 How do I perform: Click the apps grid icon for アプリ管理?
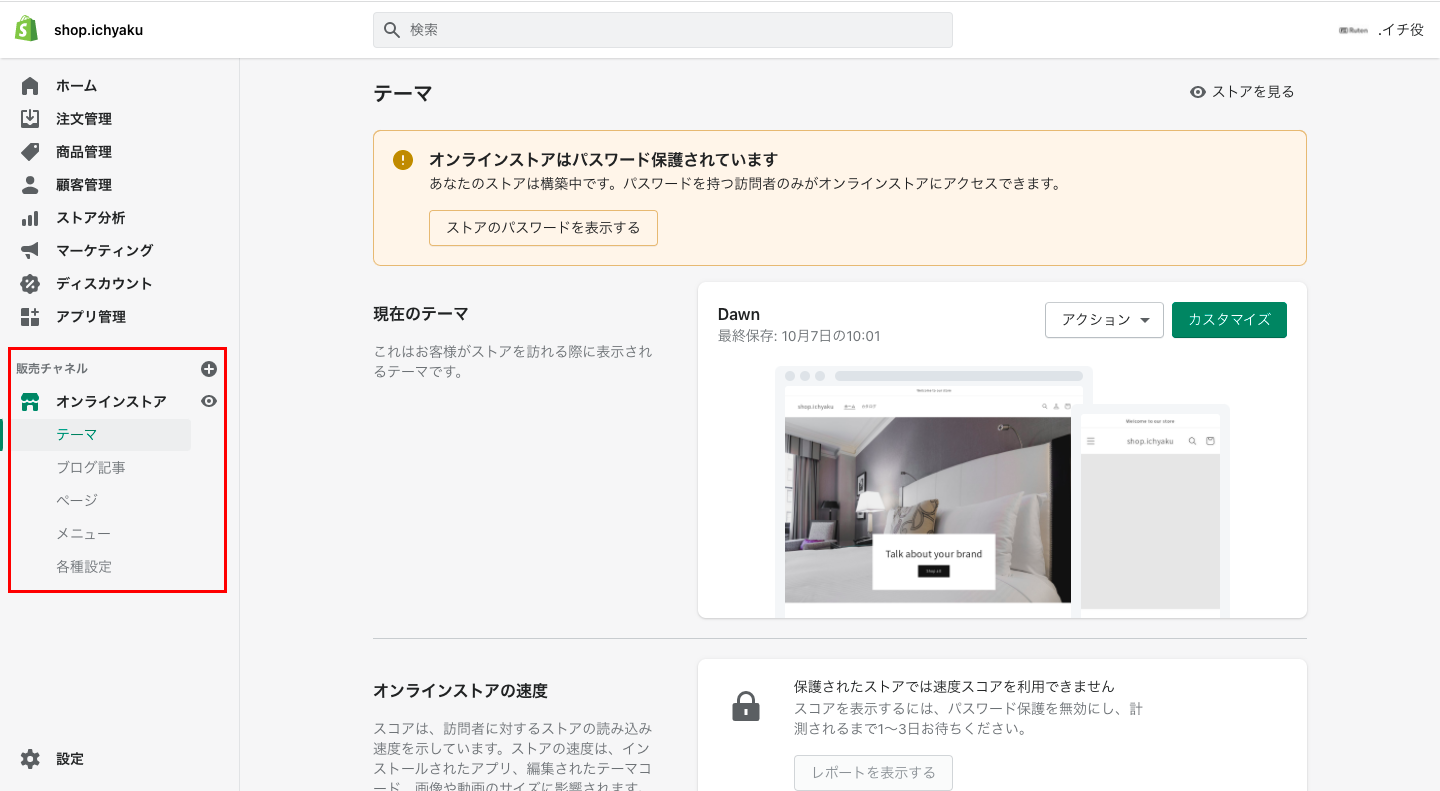30,317
